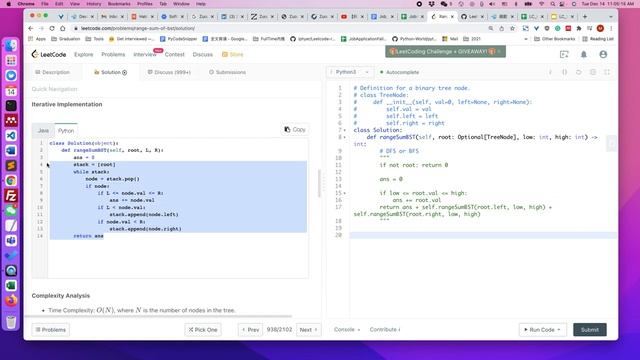Open the Other Bookmarks folder

(x=554, y=39)
